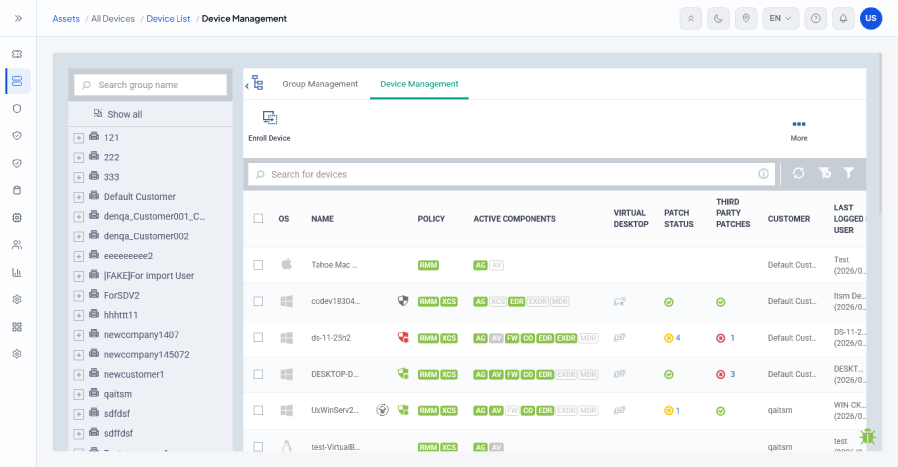The image size is (898, 467).
Task: Open notifications bell icon
Action: pyautogui.click(x=843, y=18)
